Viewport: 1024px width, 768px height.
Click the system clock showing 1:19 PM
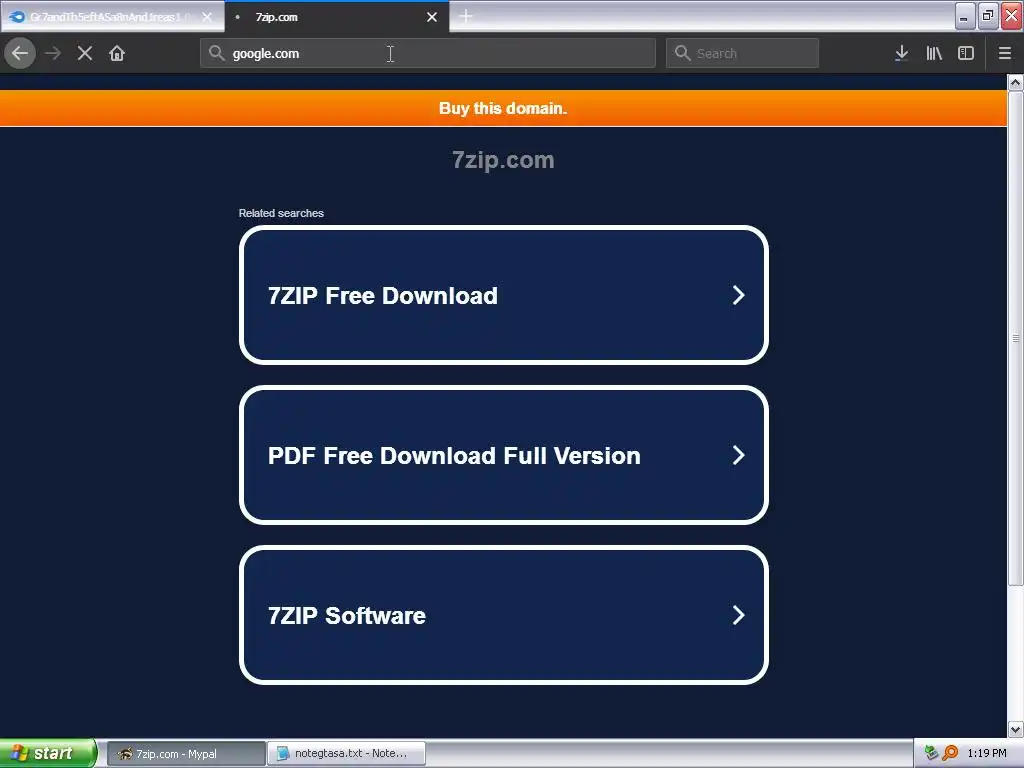tap(987, 753)
